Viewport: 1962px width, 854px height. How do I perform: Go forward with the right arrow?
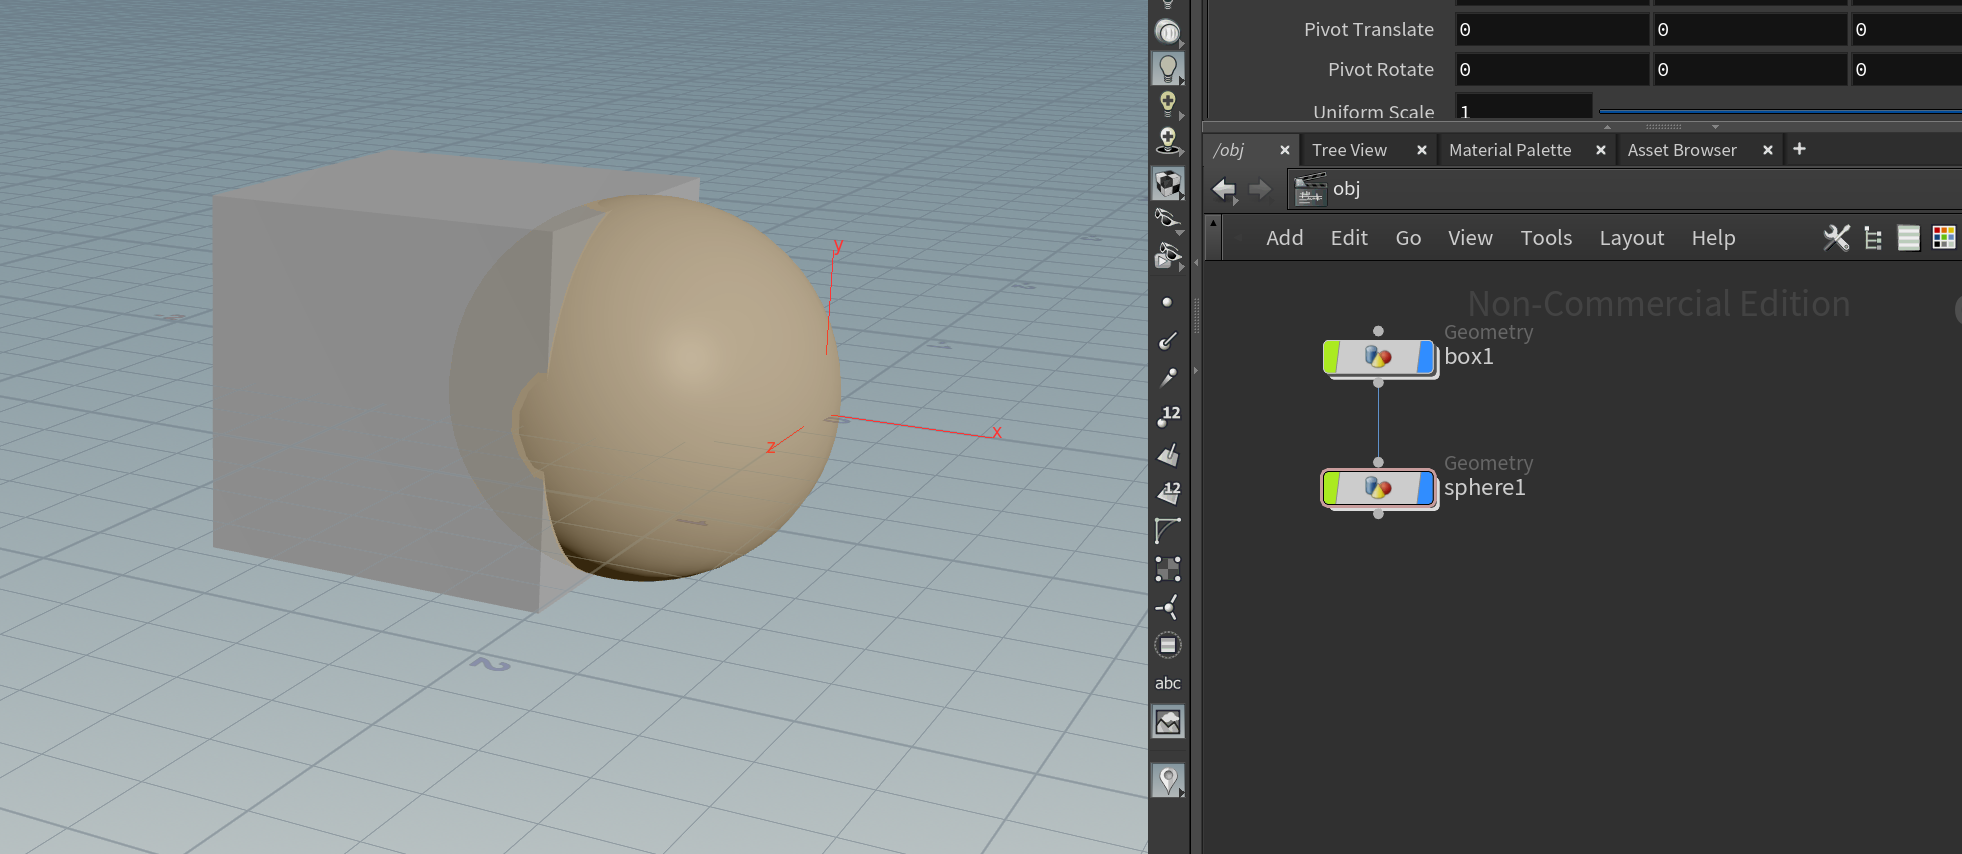tap(1260, 189)
